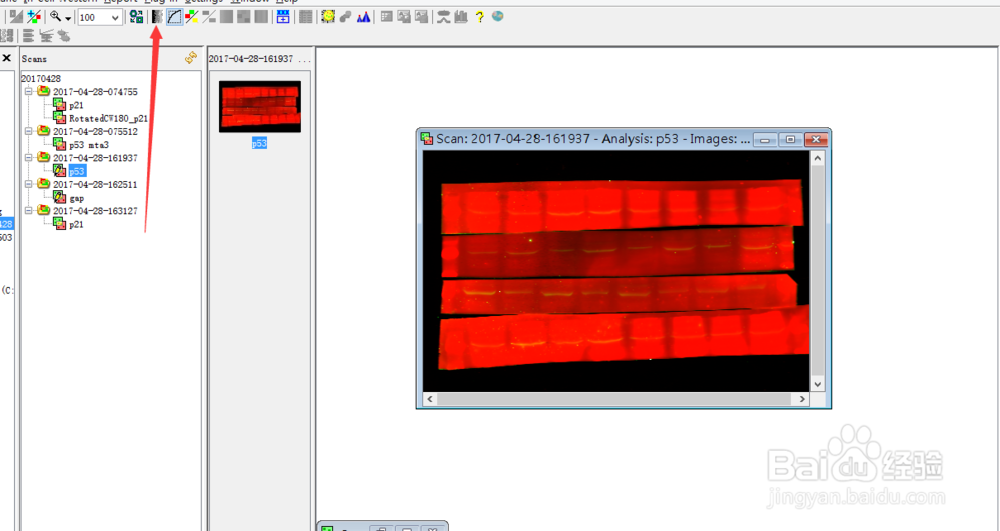Click the gray slash channel icon
The height and width of the screenshot is (531, 1000).
209,17
